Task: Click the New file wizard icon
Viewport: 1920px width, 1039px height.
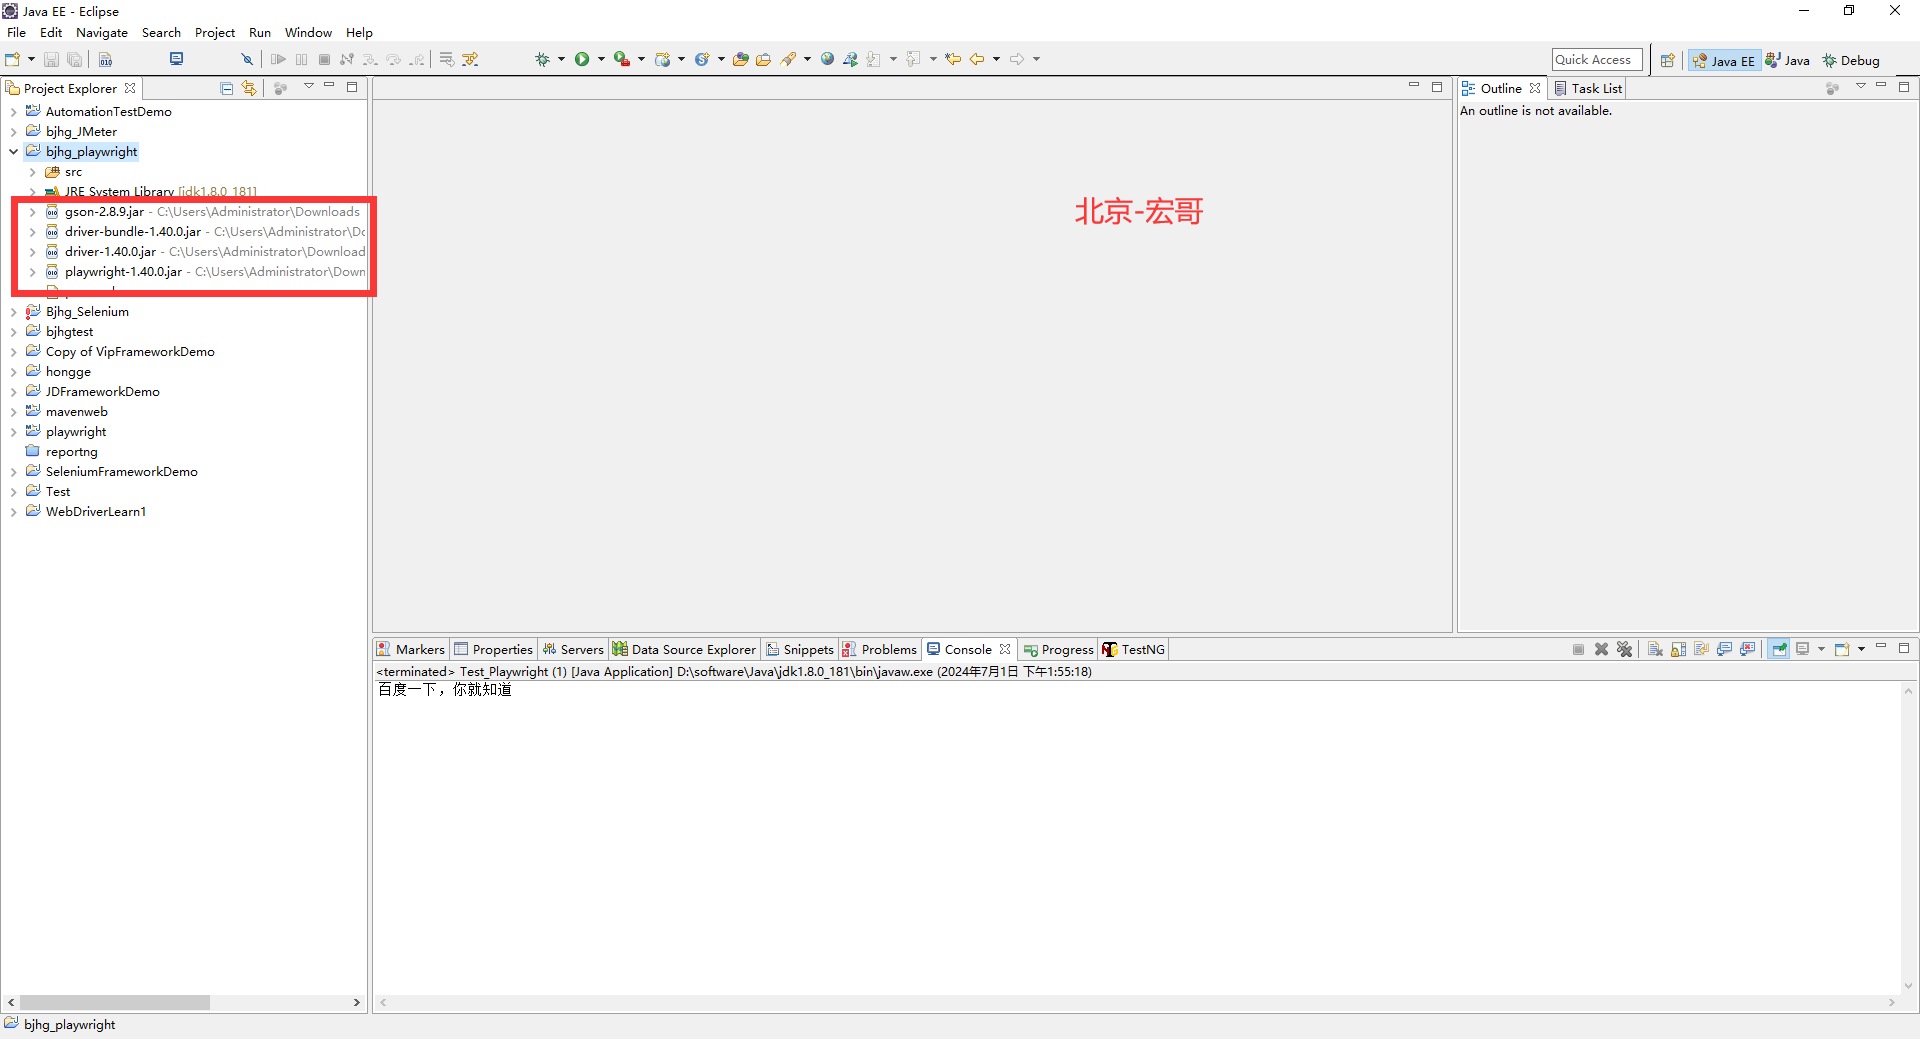Action: point(13,60)
